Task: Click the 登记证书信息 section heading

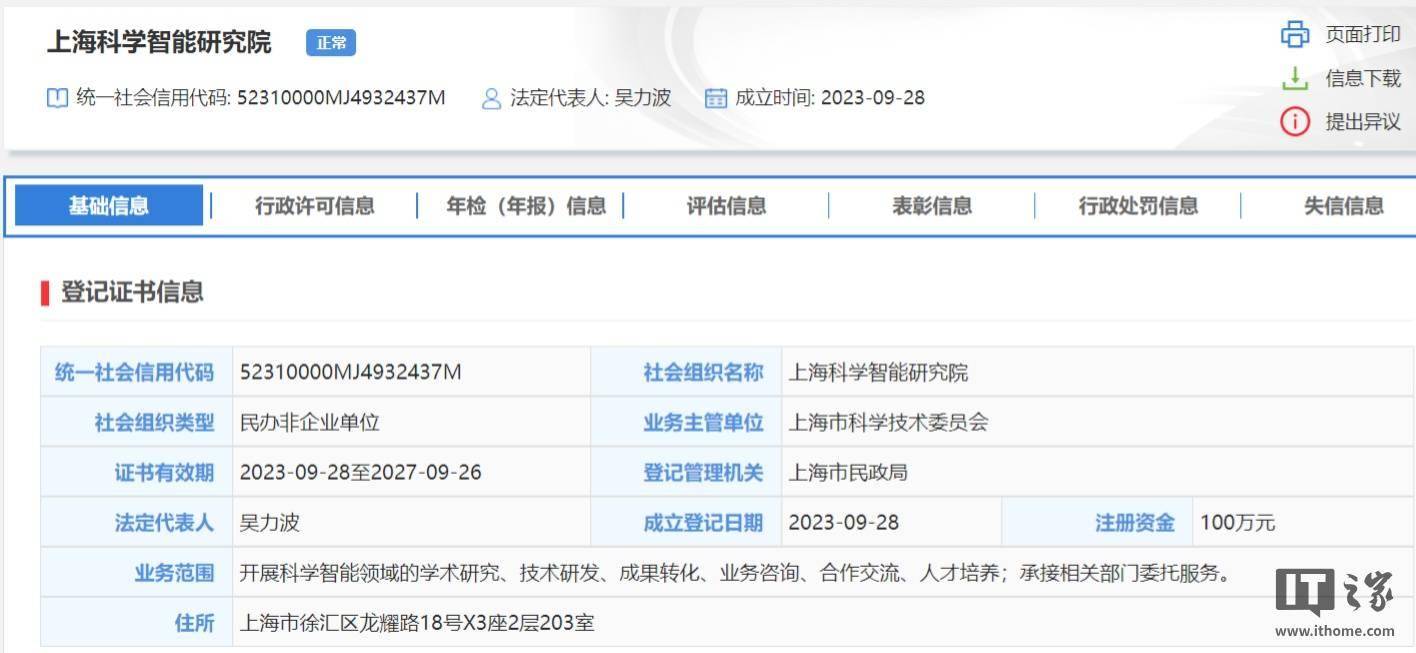Action: (x=132, y=292)
